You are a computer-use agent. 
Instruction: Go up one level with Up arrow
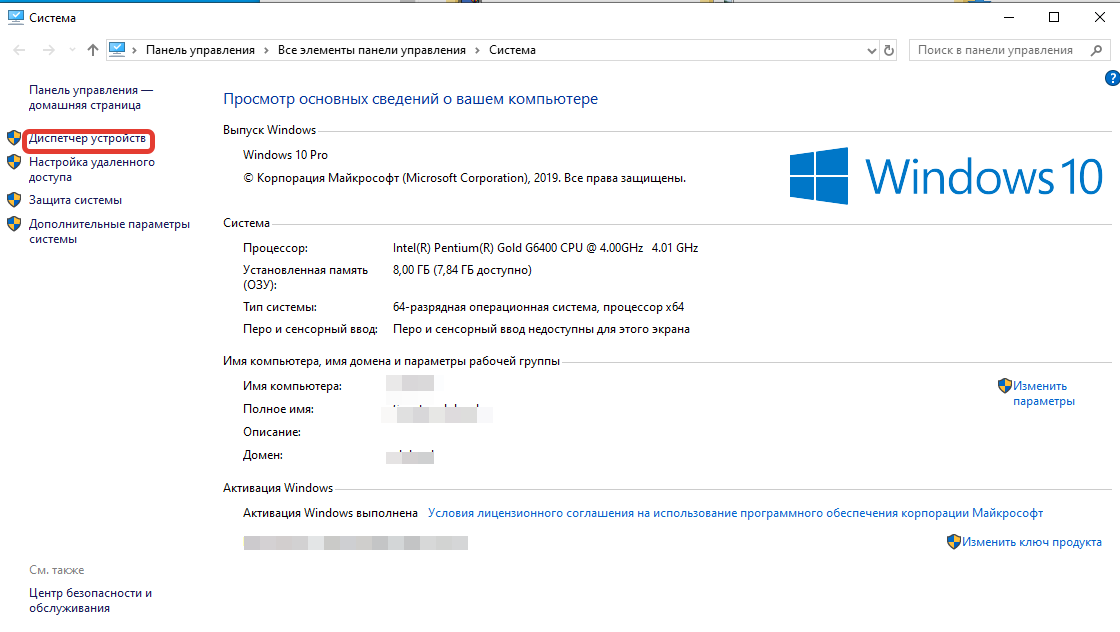coord(93,50)
